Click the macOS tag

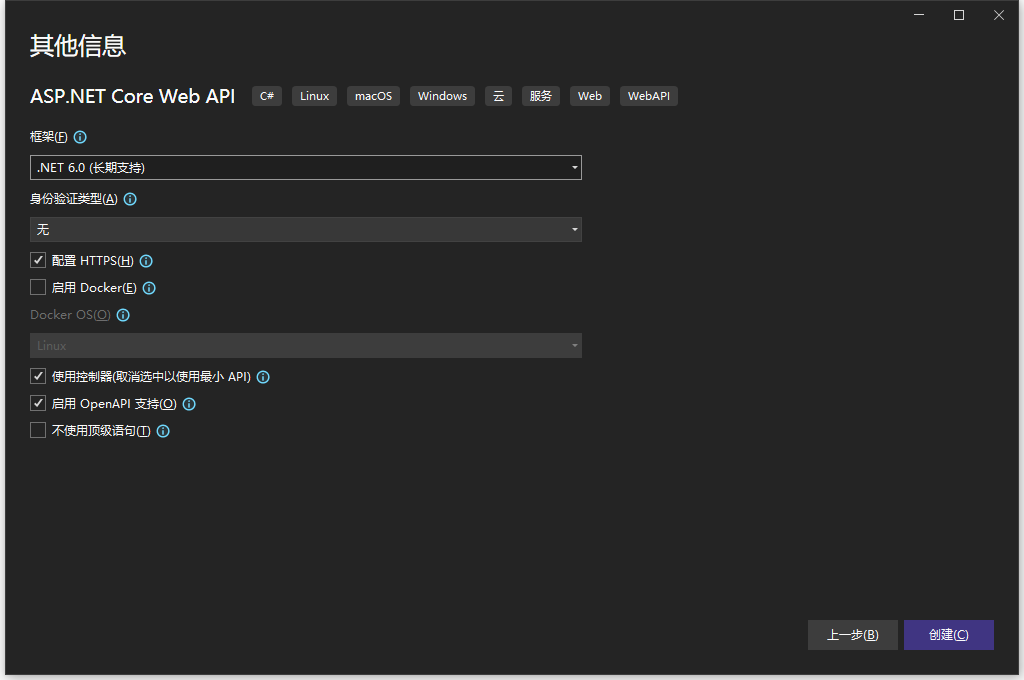point(373,96)
